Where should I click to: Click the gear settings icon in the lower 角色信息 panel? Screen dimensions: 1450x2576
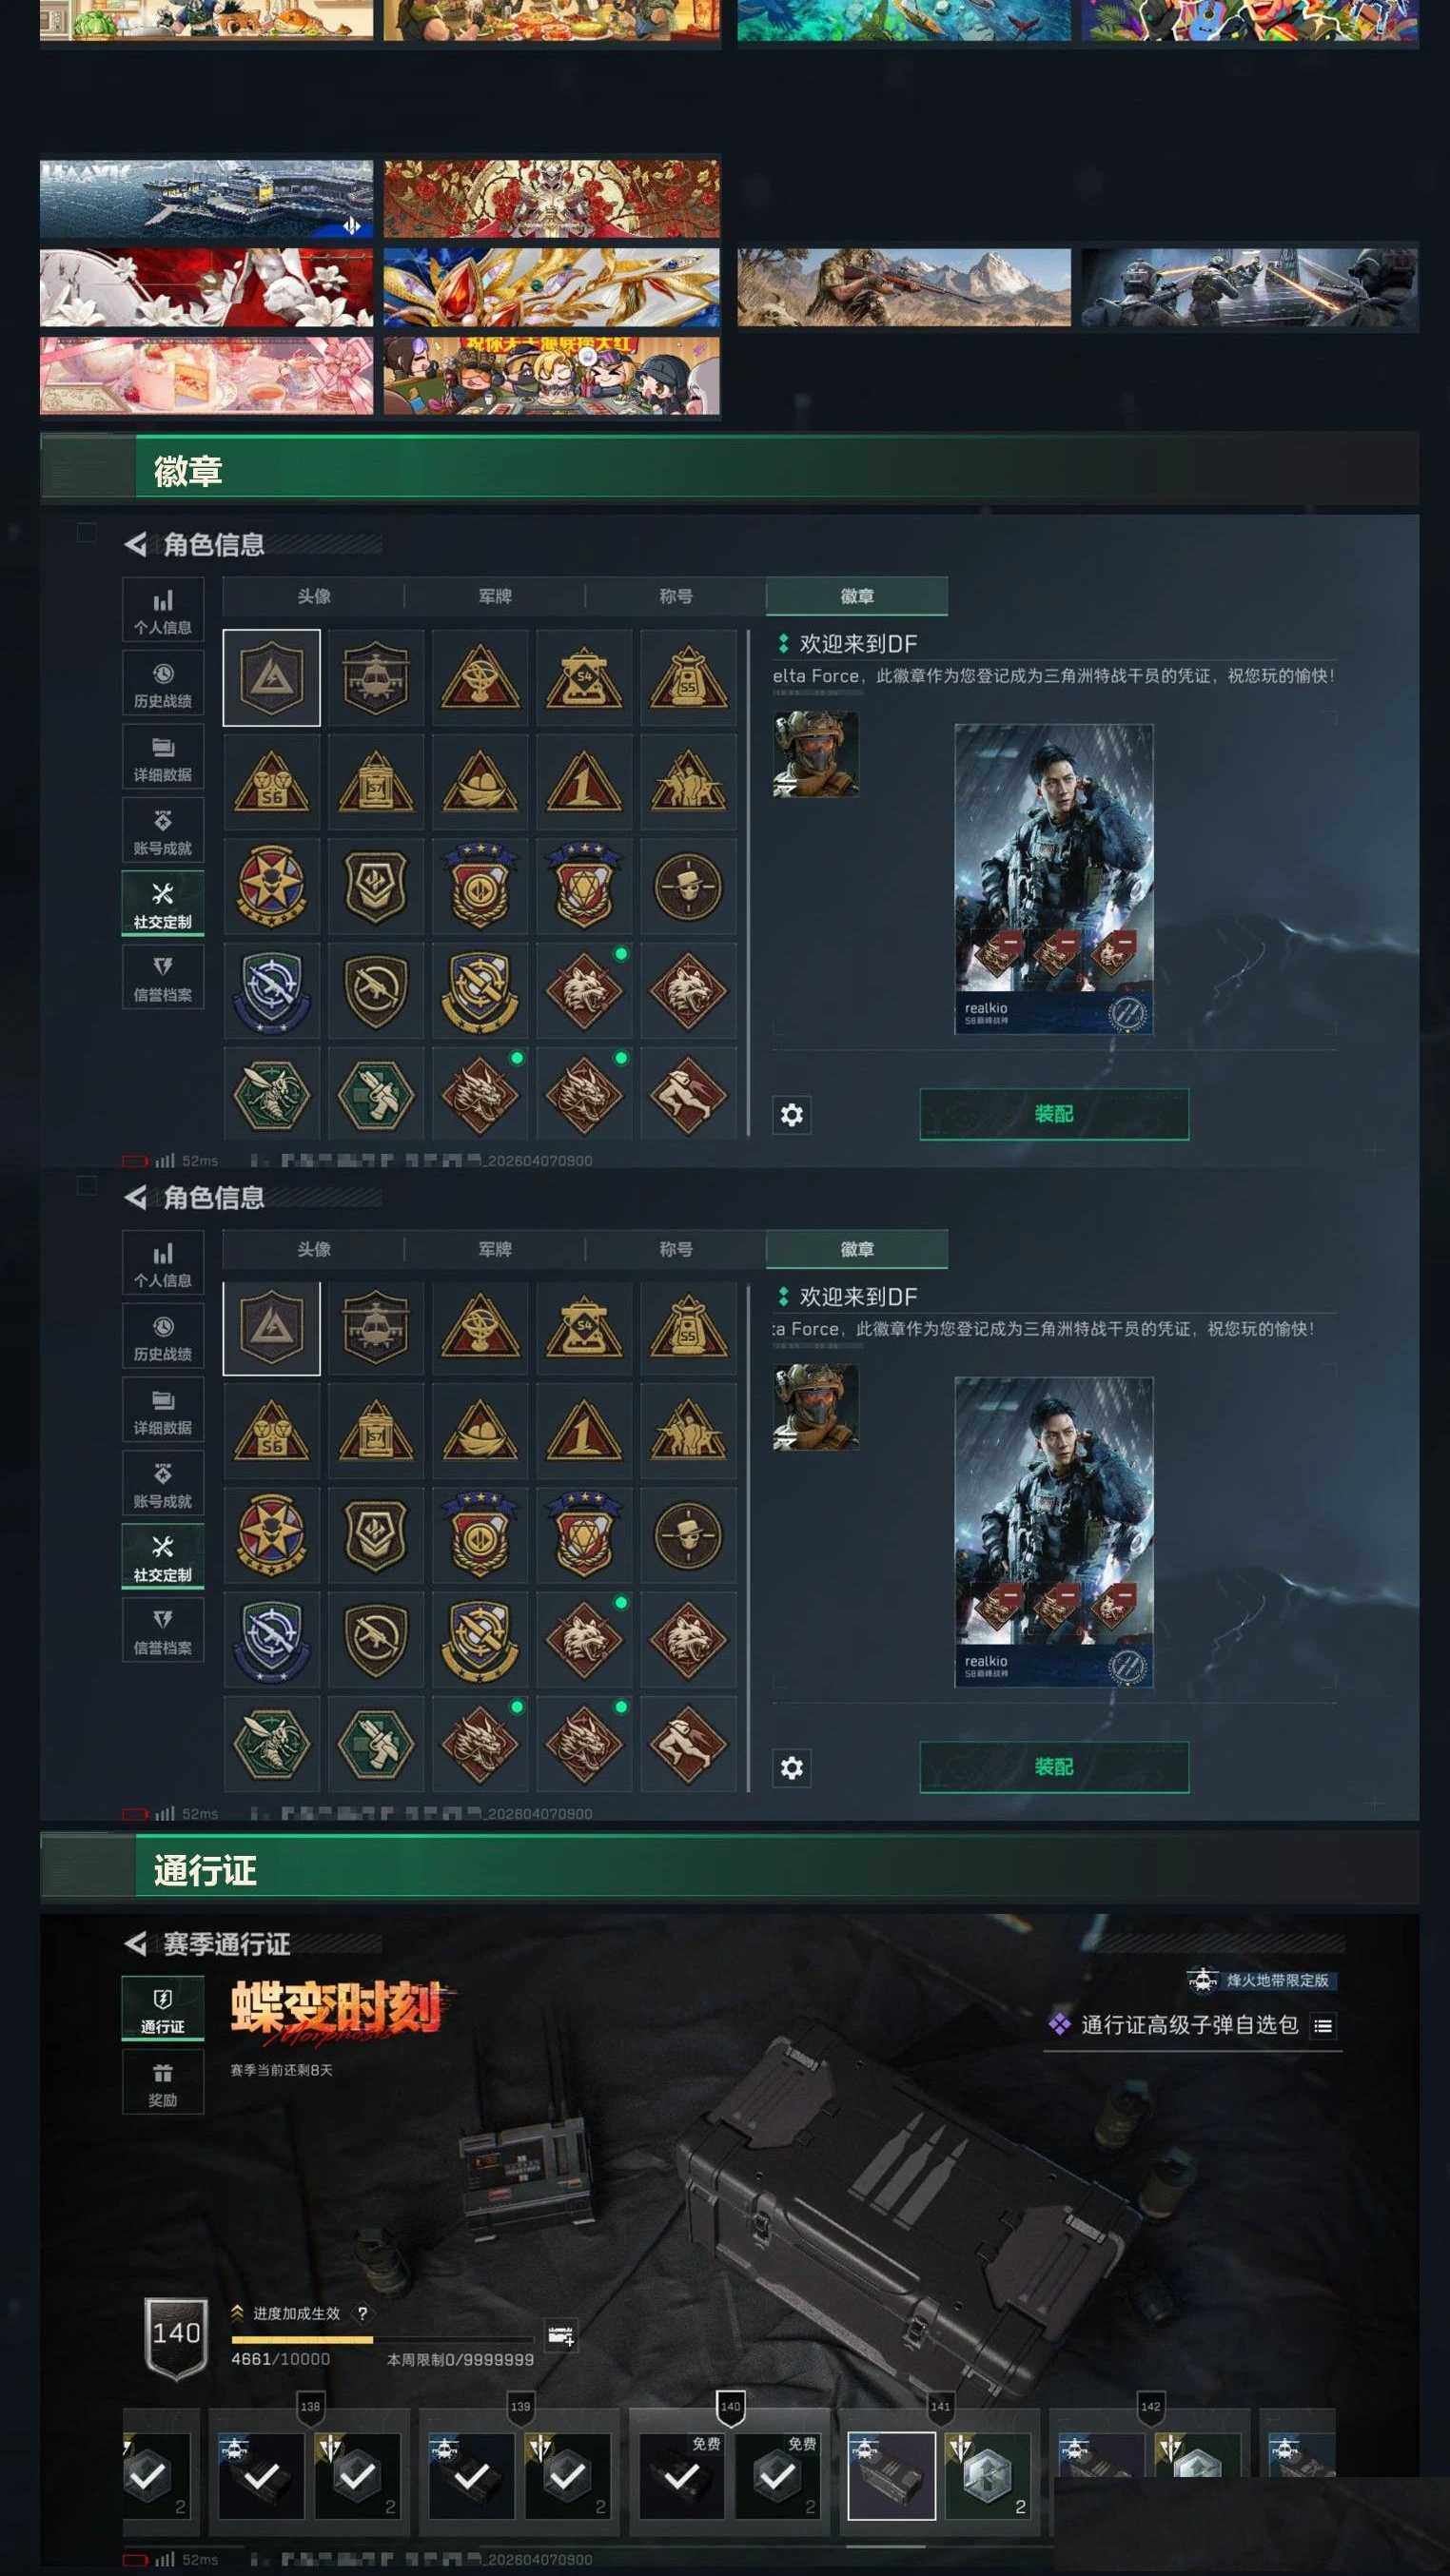point(791,1767)
